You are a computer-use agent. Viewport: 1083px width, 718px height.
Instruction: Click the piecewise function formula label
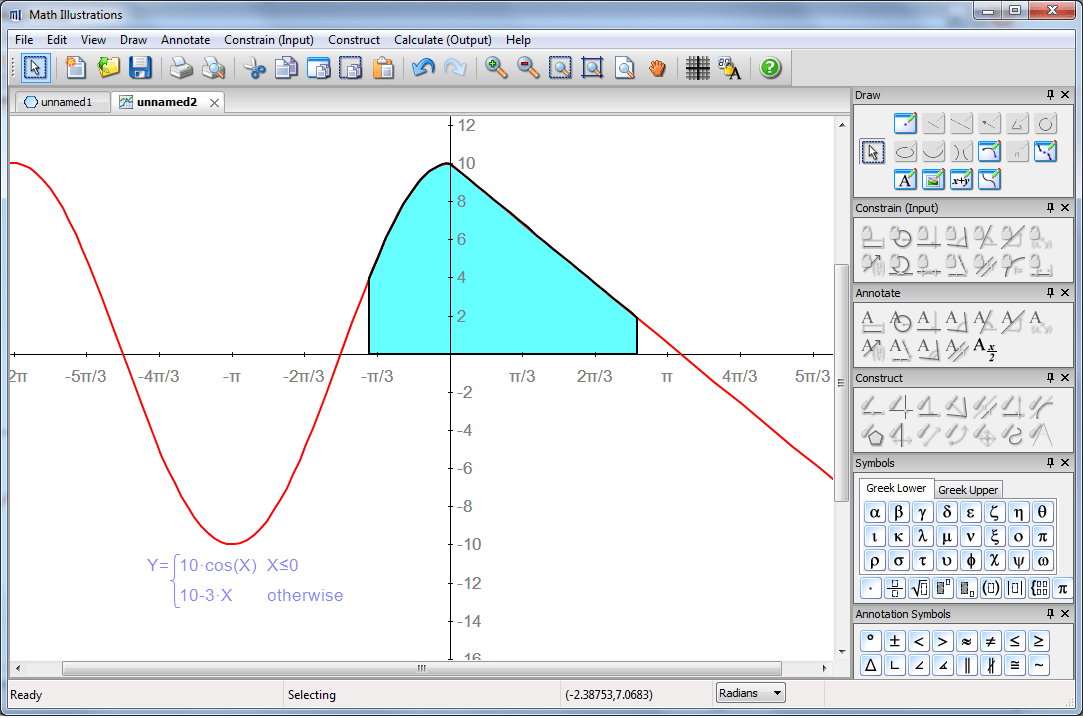point(245,580)
